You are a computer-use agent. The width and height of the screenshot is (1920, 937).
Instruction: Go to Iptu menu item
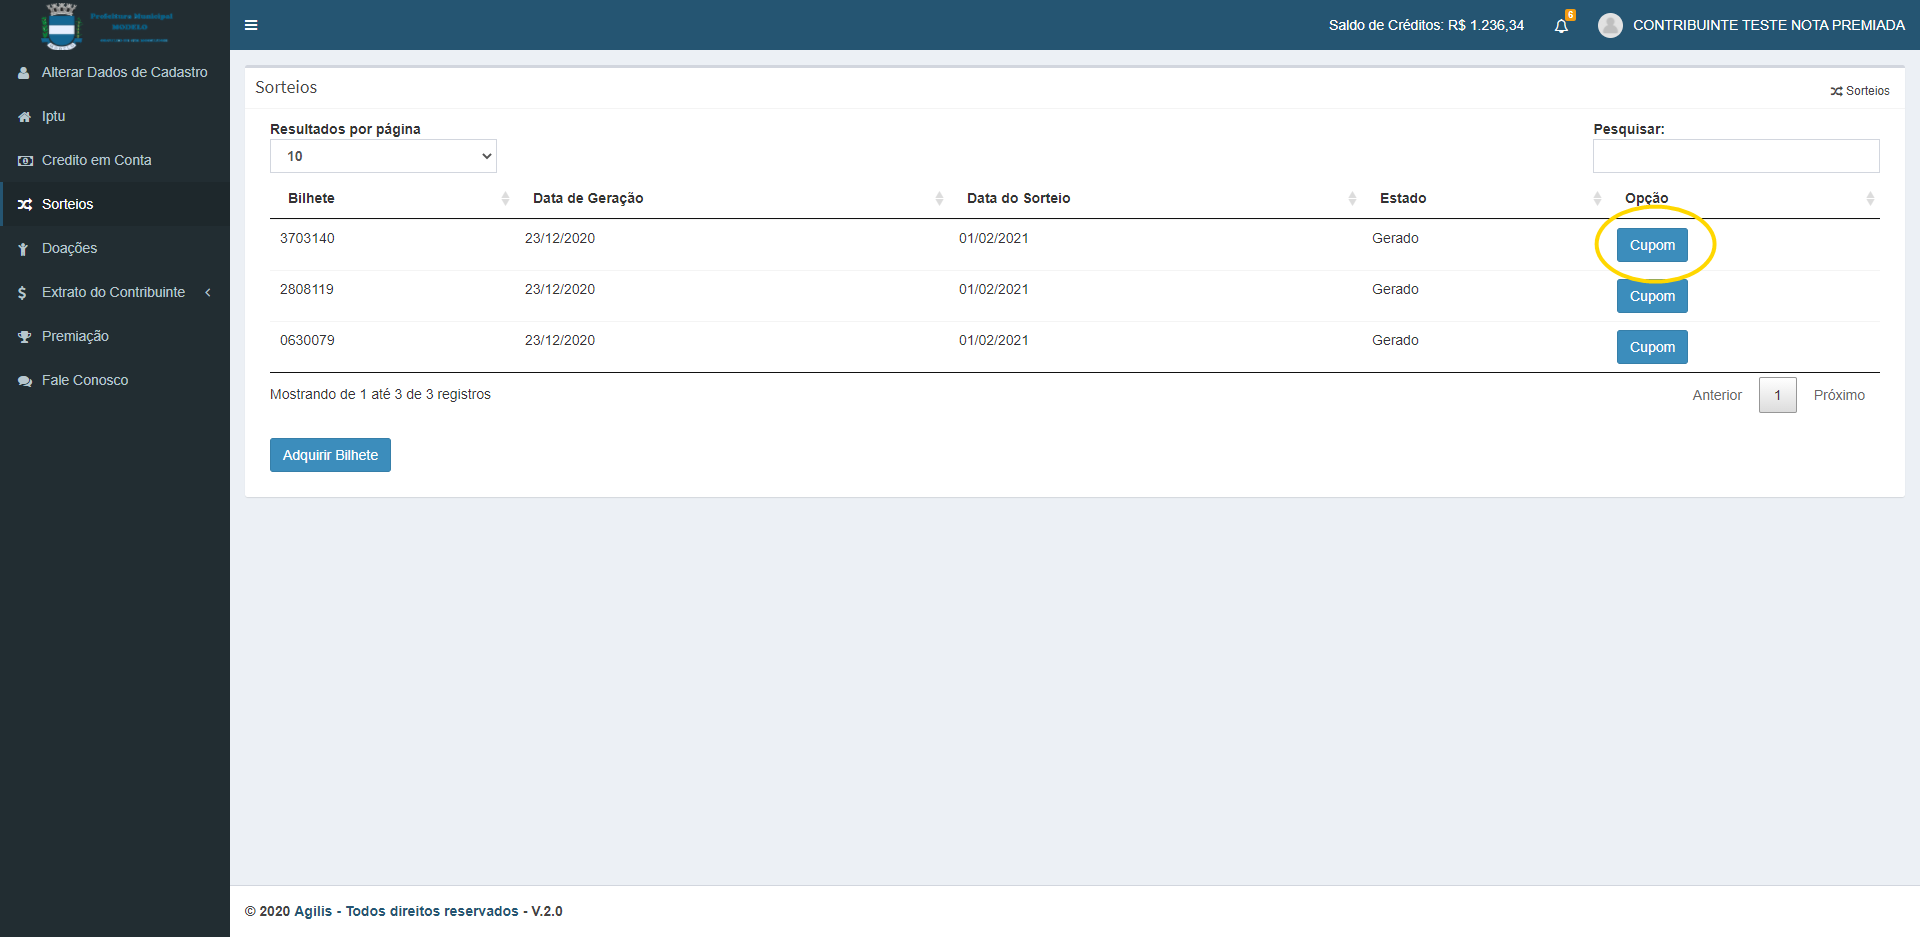point(54,116)
